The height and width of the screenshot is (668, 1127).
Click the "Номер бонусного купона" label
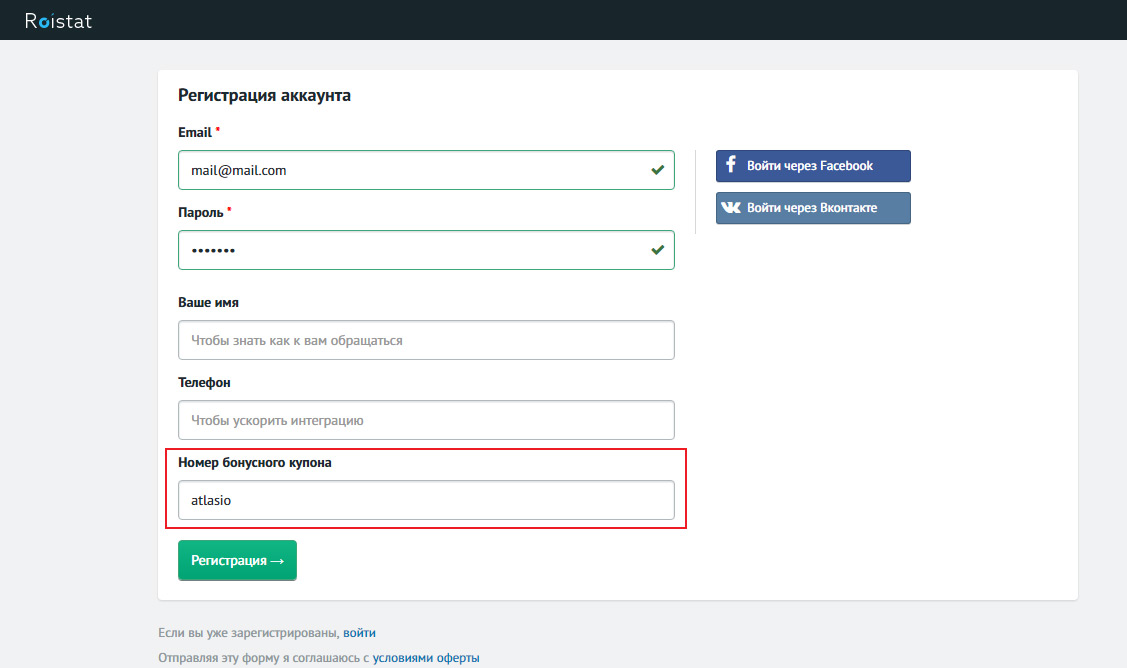tap(254, 462)
